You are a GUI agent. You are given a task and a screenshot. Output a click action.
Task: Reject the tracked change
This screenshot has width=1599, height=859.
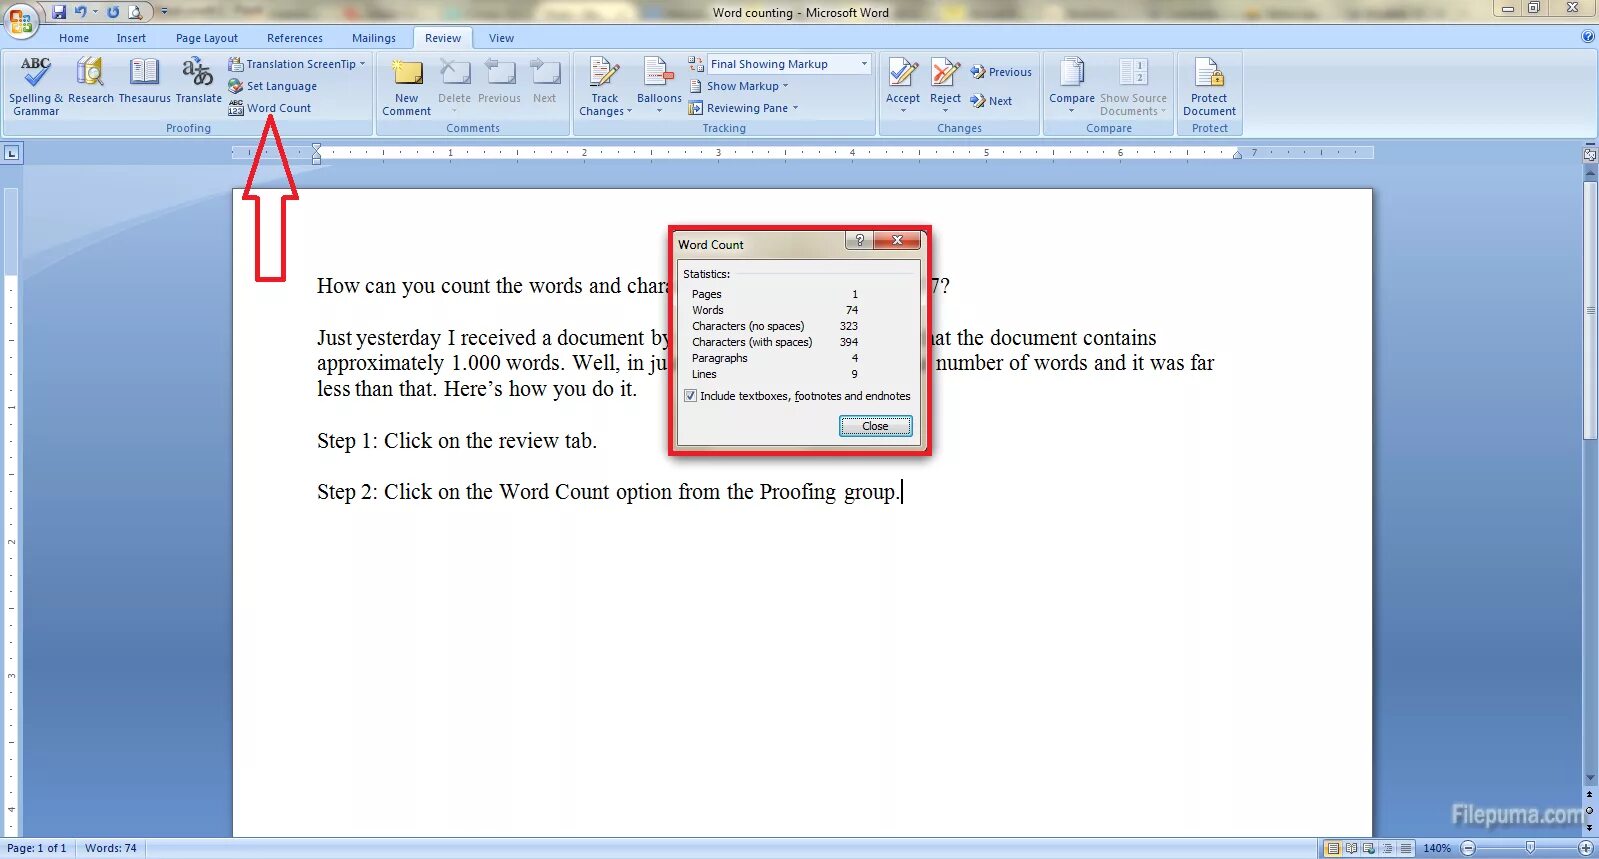[945, 87]
